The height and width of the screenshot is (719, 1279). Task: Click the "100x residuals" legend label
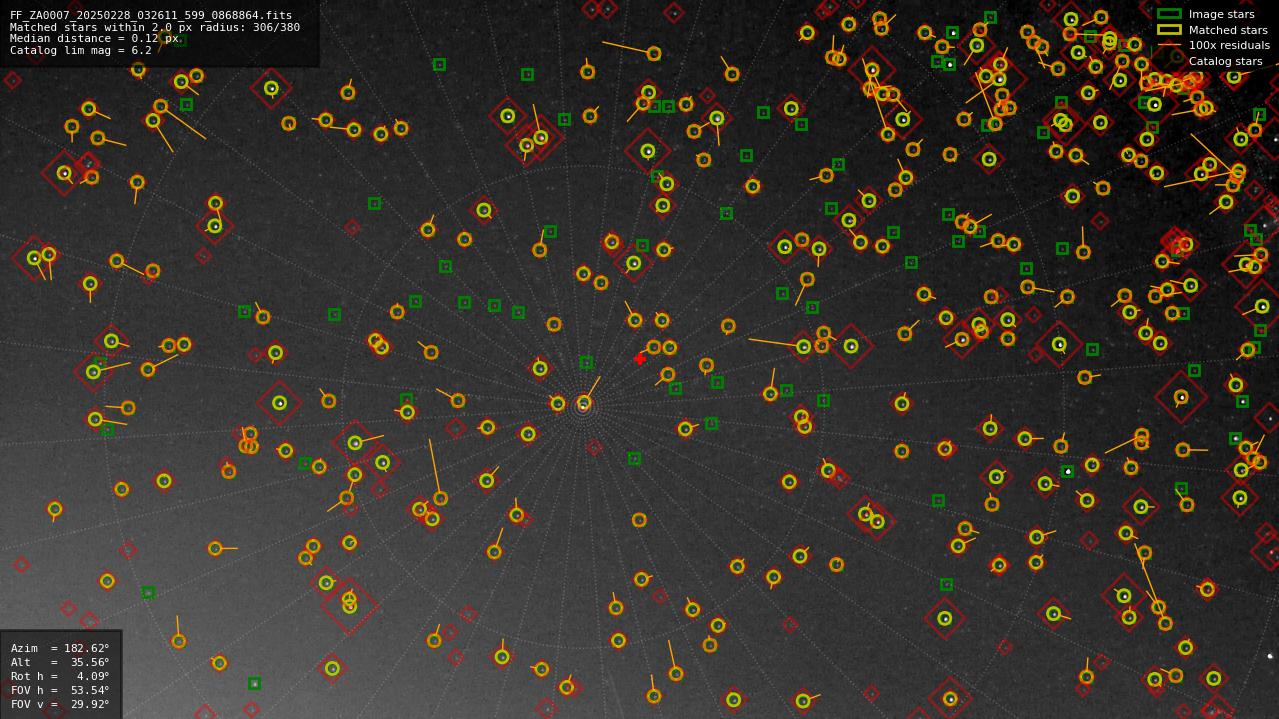click(1229, 45)
